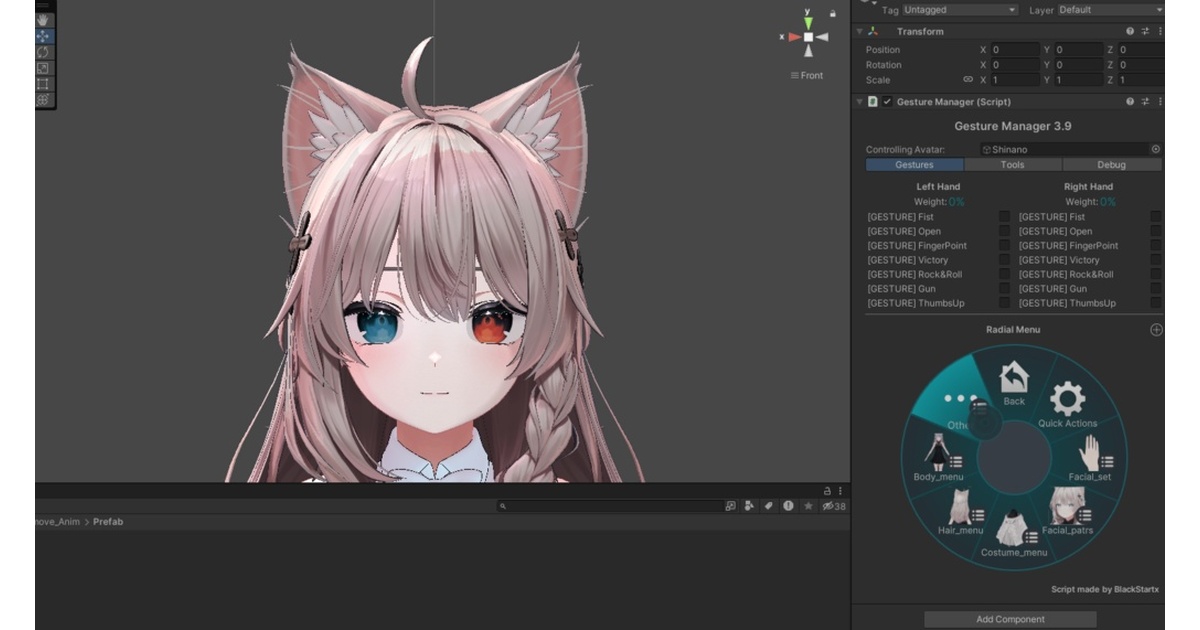
Task: Select the Scale tool
Action: (43, 68)
